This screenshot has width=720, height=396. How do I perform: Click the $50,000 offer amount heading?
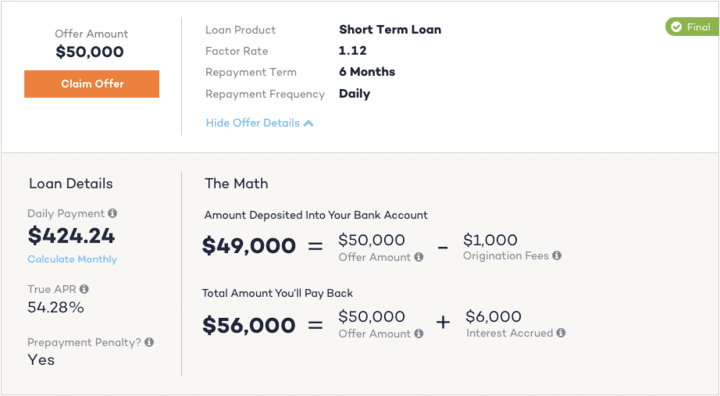90,51
